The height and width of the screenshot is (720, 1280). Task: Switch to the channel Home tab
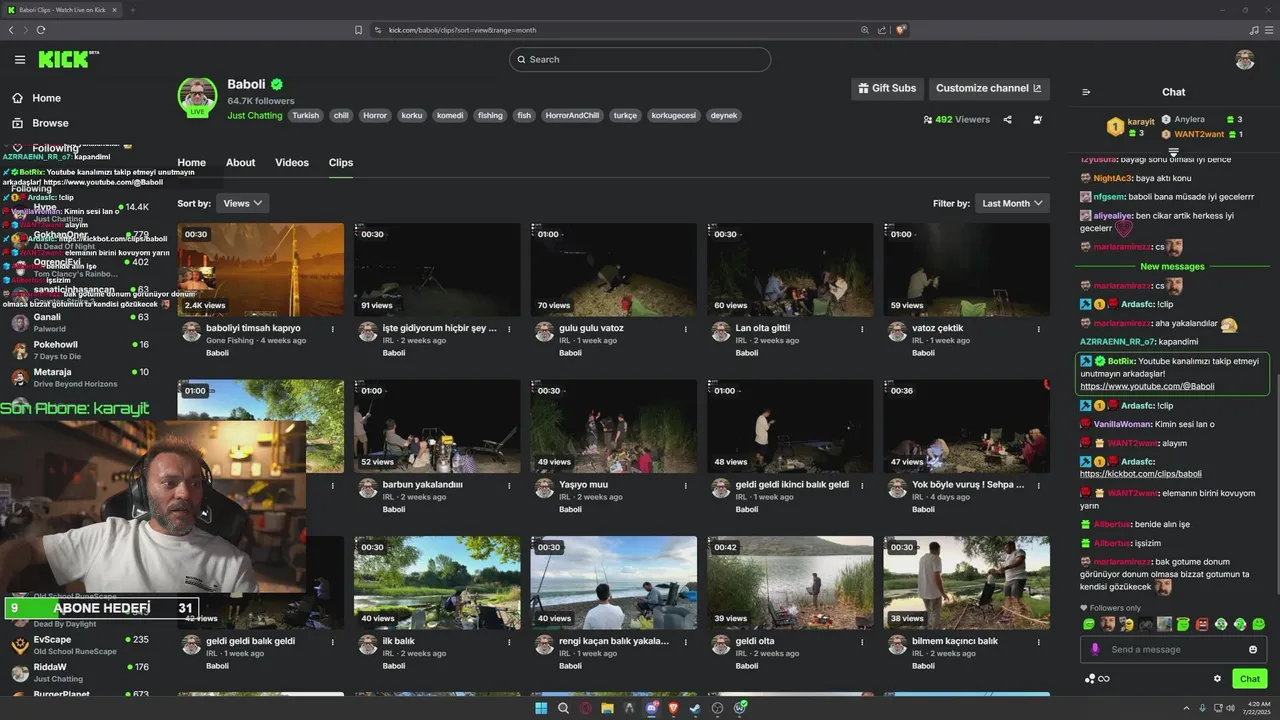(191, 163)
